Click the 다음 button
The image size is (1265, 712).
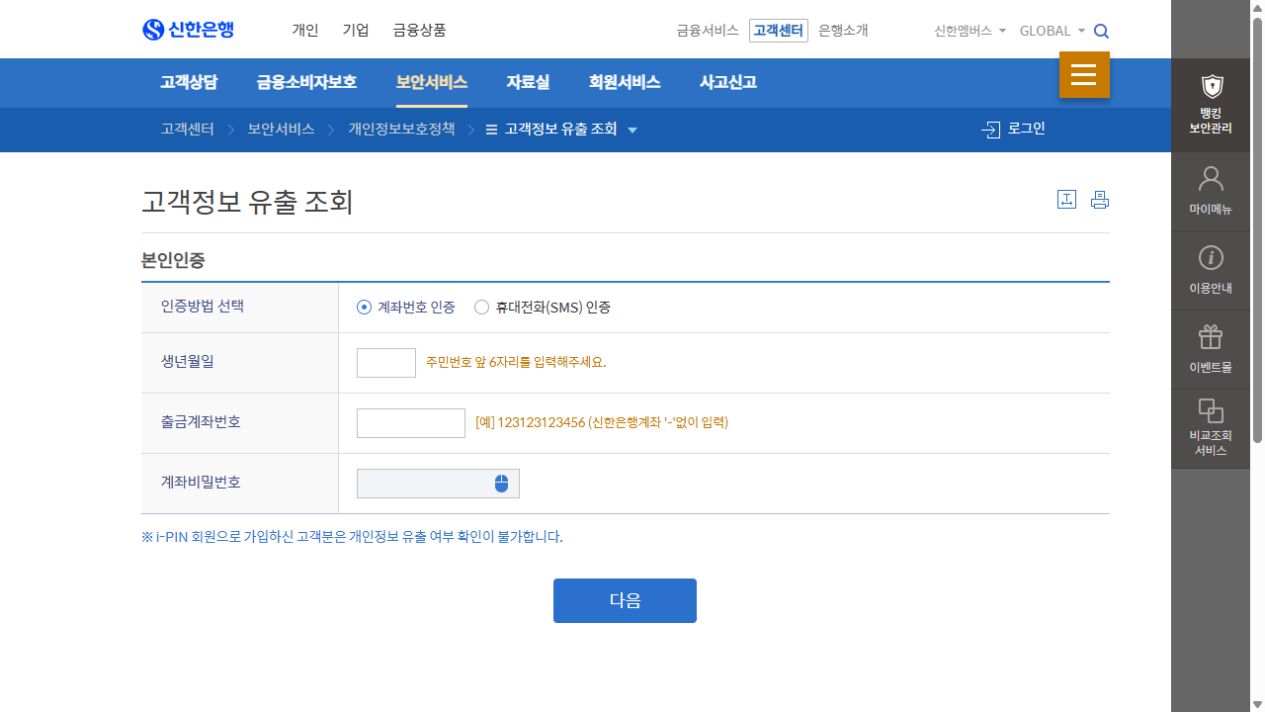(625, 601)
